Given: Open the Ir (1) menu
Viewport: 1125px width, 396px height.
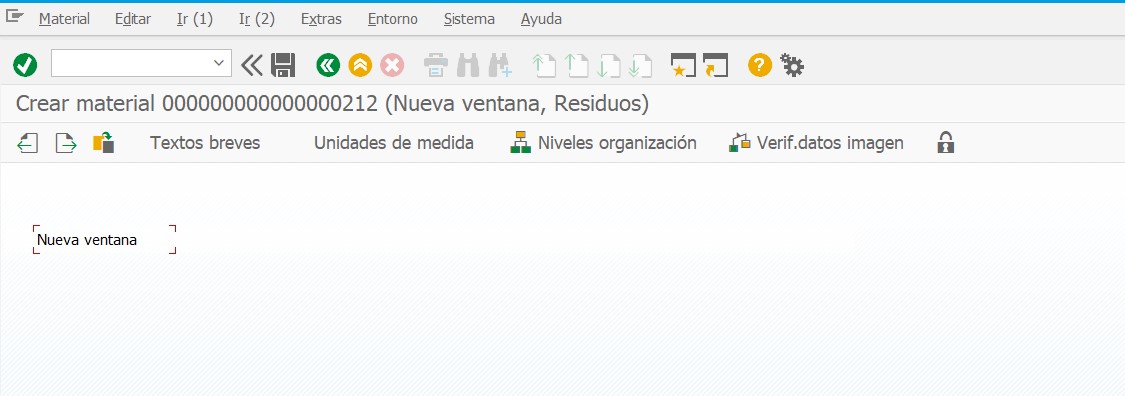Looking at the screenshot, I should coord(195,19).
